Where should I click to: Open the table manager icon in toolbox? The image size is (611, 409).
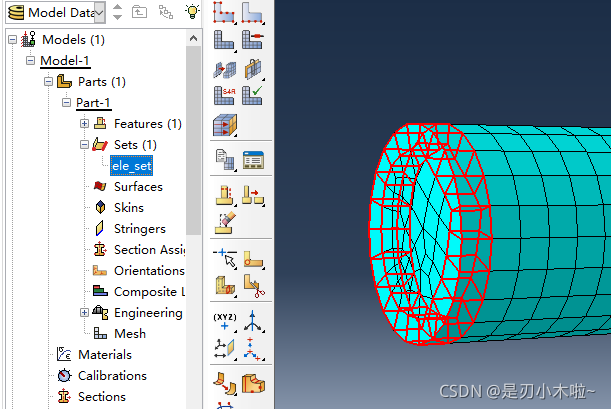(x=253, y=159)
